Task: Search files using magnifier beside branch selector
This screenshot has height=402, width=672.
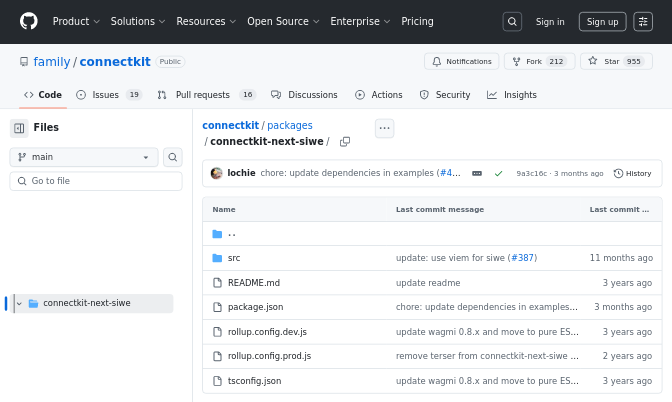Action: click(173, 157)
